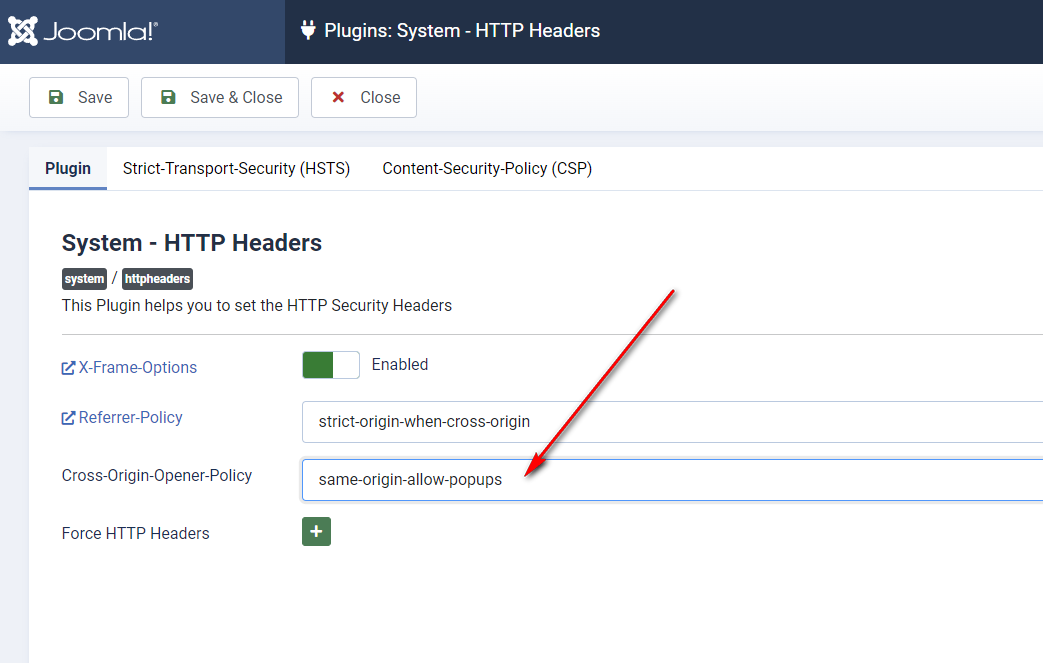Click the "System - HTTP Headers" section heading

pyautogui.click(x=192, y=243)
